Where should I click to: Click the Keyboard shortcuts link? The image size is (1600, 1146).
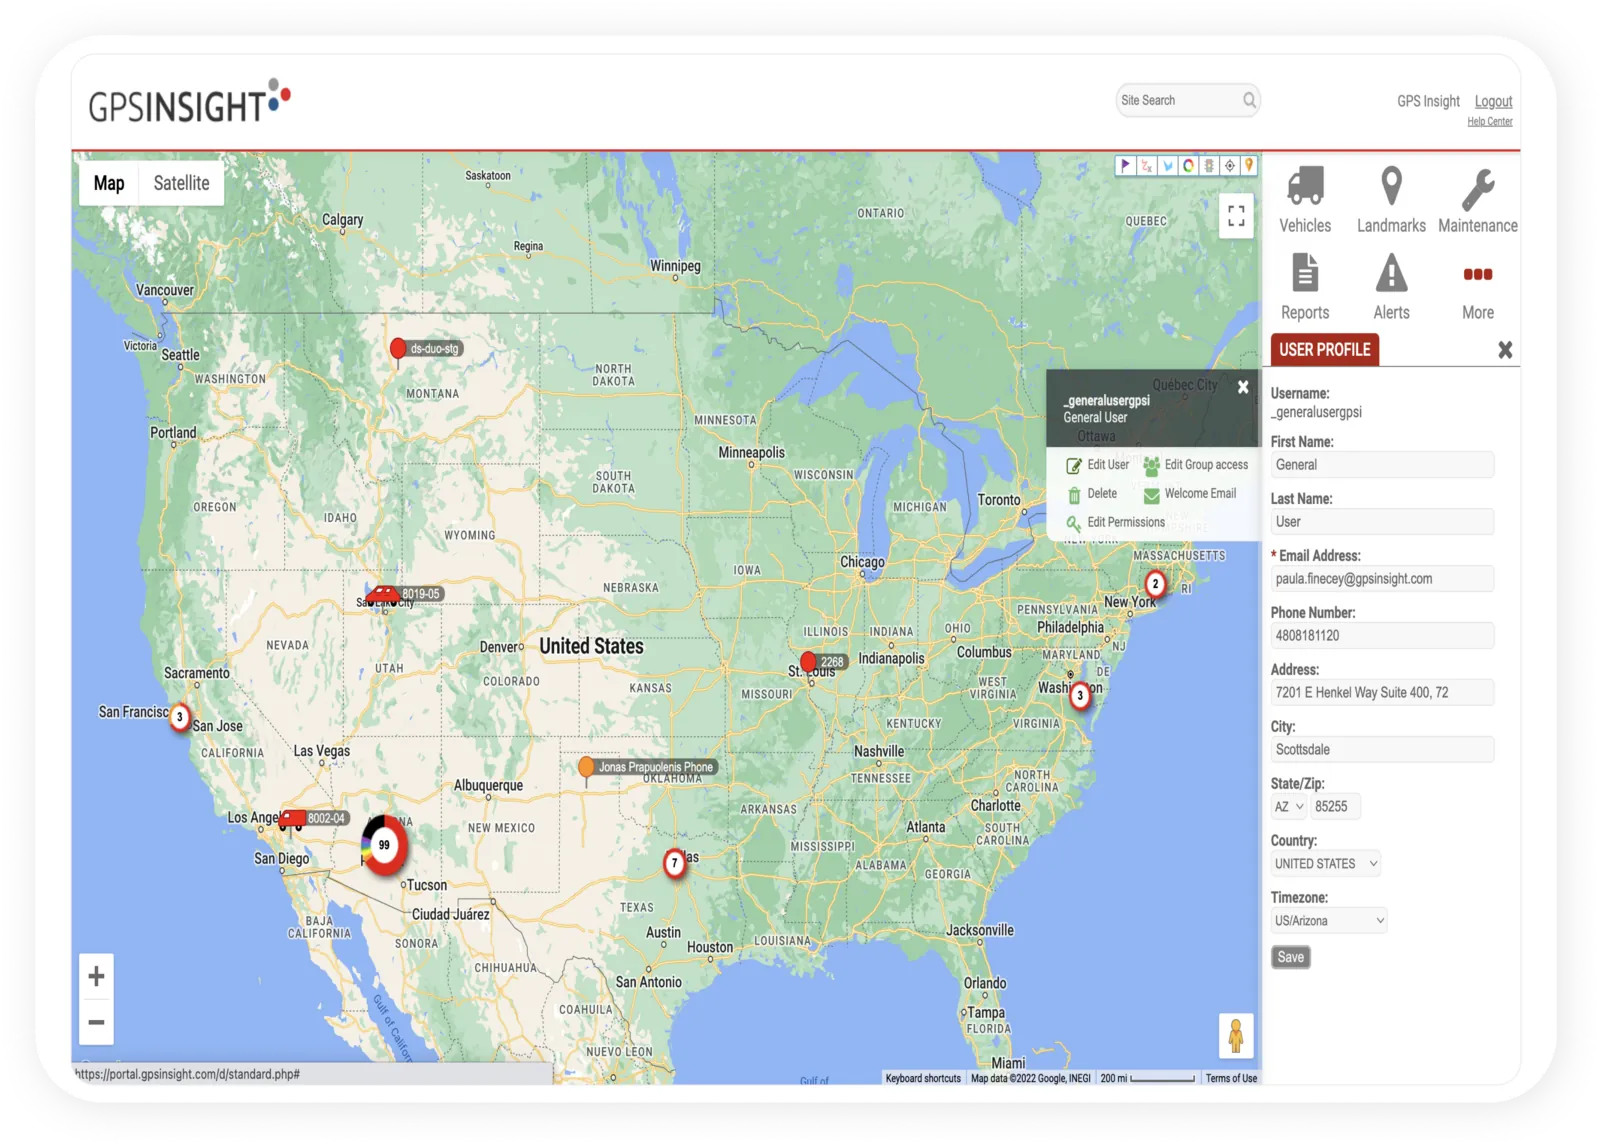pyautogui.click(x=923, y=1078)
